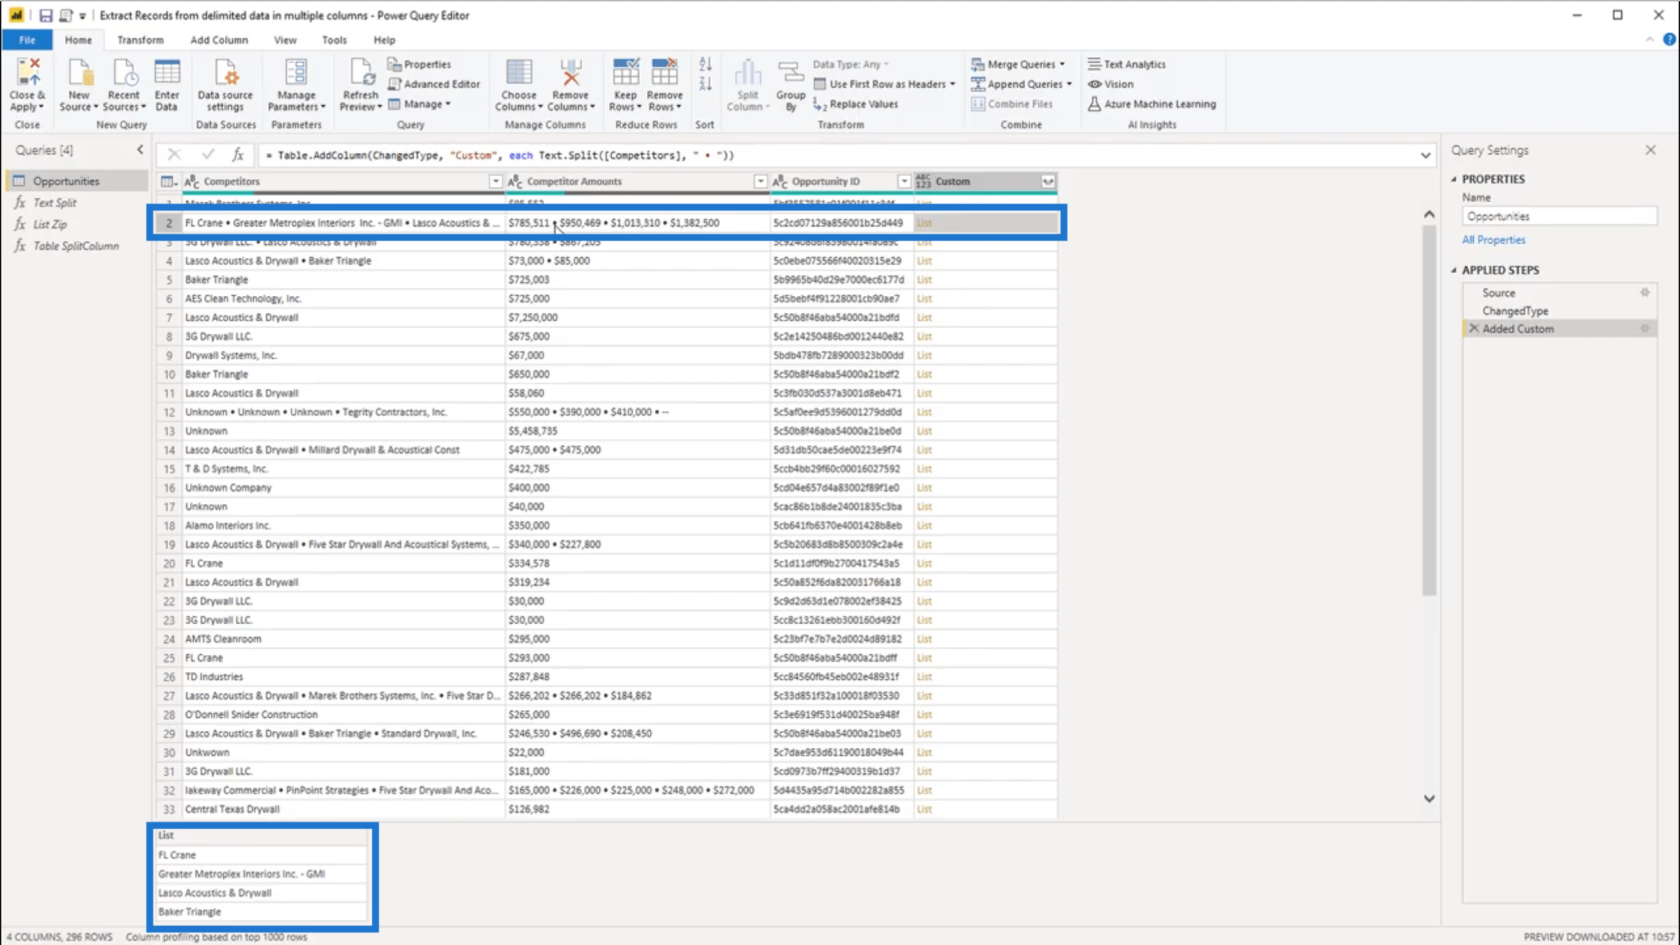Open the All Properties link
Image resolution: width=1680 pixels, height=945 pixels.
coord(1493,240)
